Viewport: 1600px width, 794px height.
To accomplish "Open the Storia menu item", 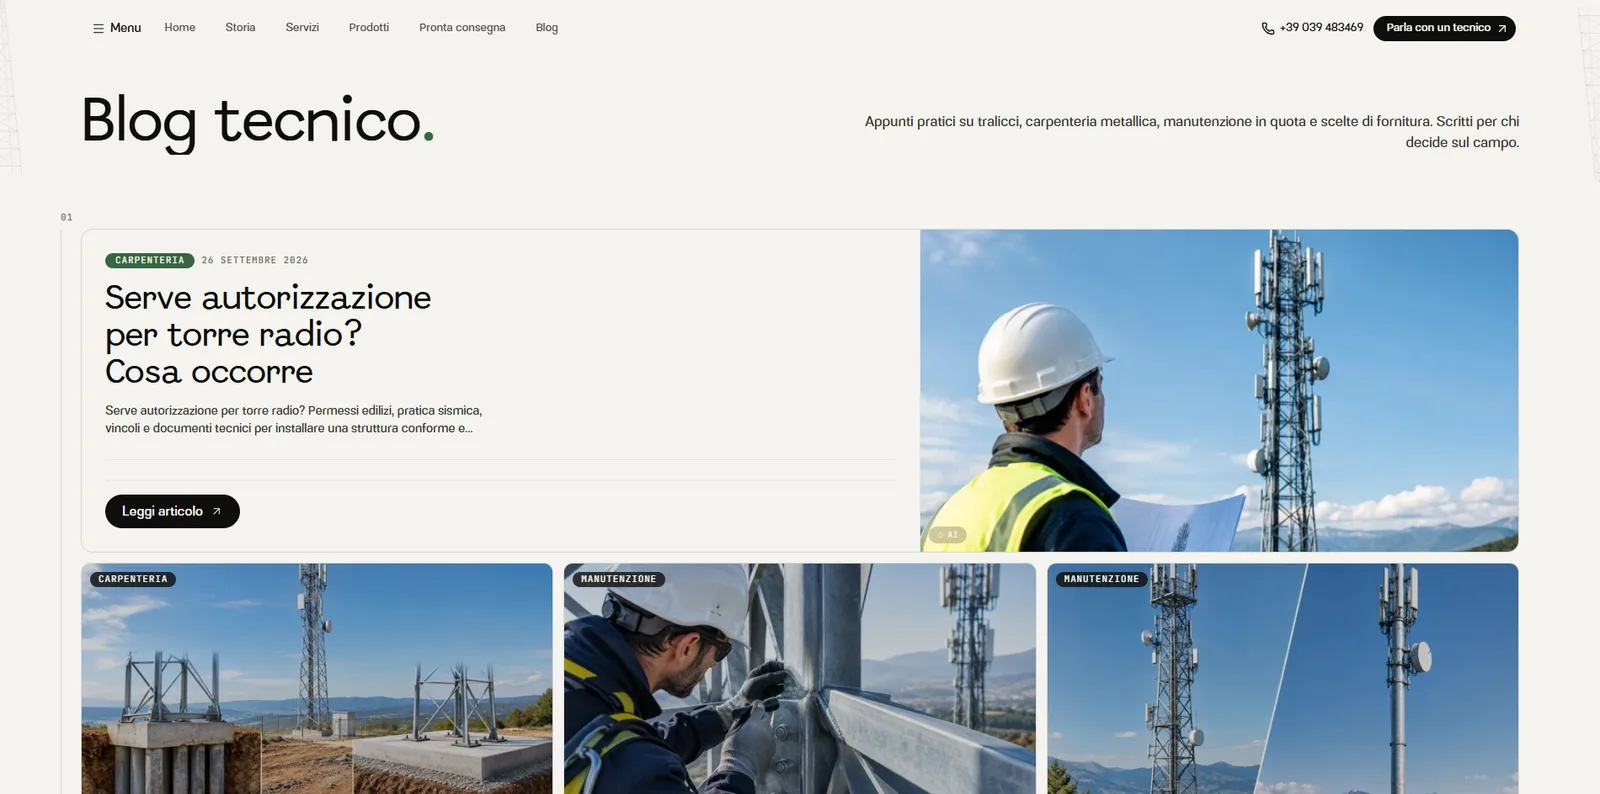I will [240, 28].
